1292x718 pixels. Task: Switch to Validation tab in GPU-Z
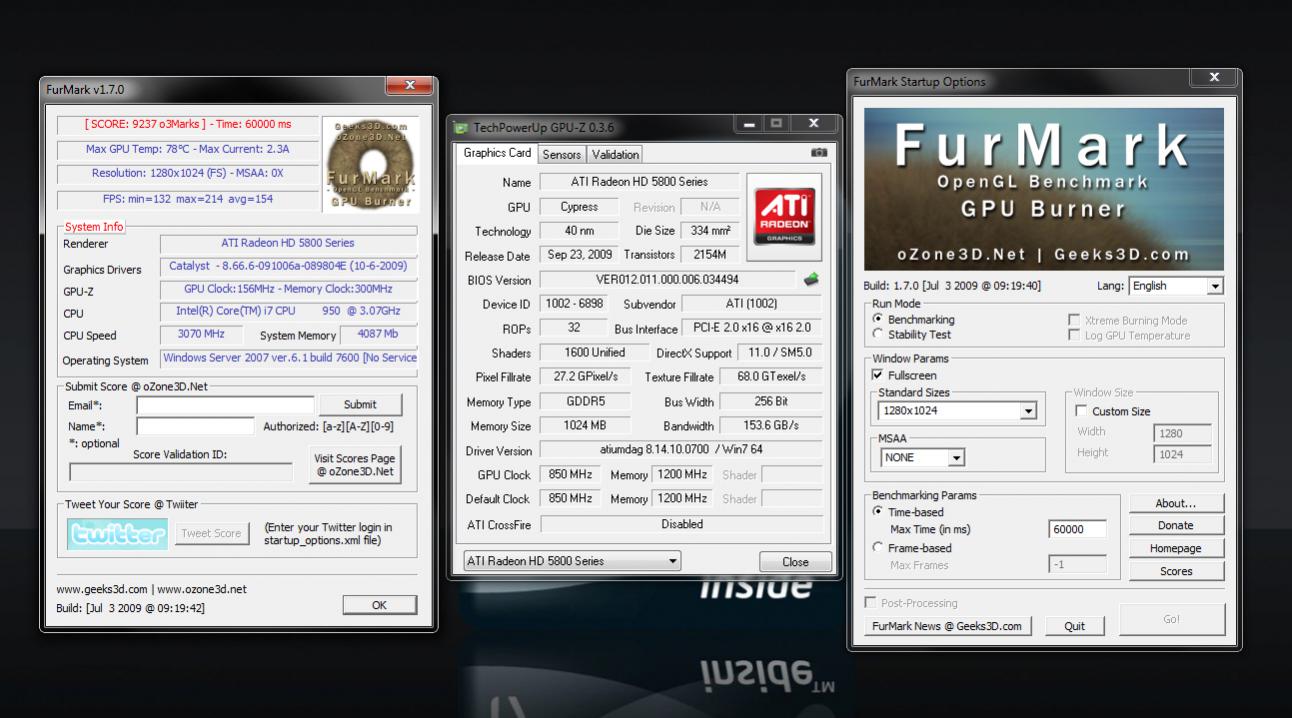click(615, 154)
